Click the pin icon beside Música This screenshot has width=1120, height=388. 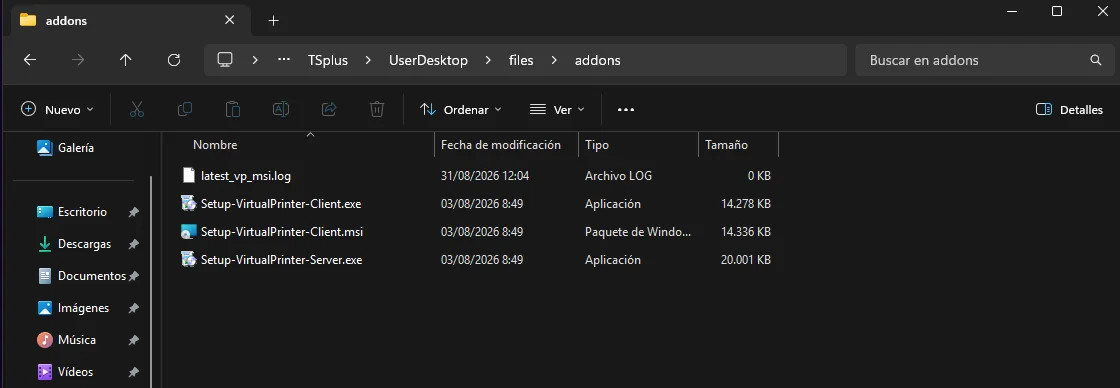[133, 340]
